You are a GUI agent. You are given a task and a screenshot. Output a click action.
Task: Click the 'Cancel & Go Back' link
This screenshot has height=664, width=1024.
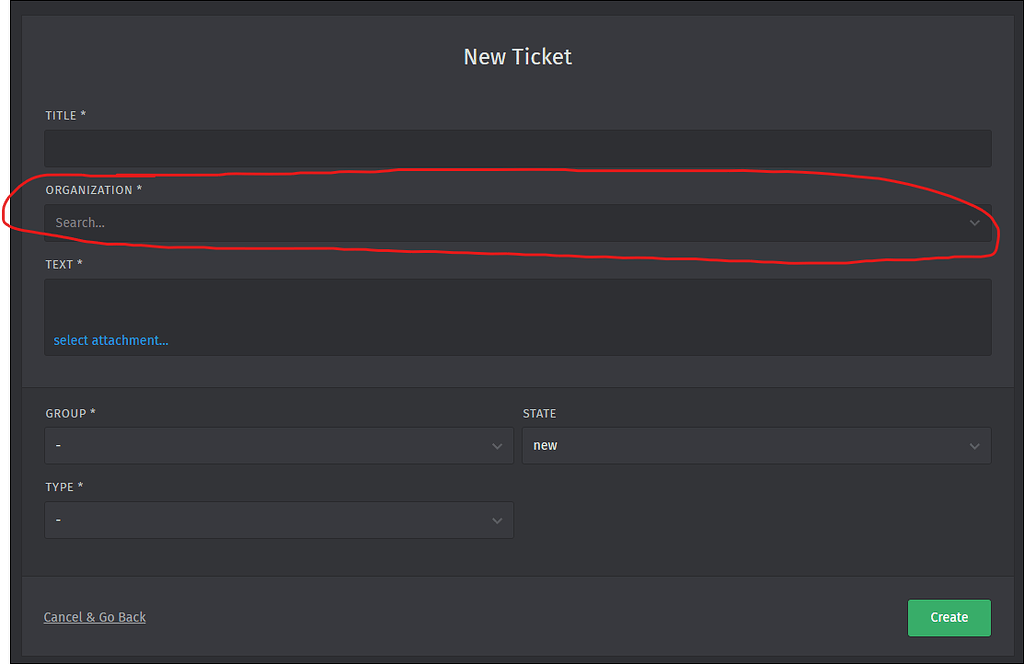pos(94,617)
